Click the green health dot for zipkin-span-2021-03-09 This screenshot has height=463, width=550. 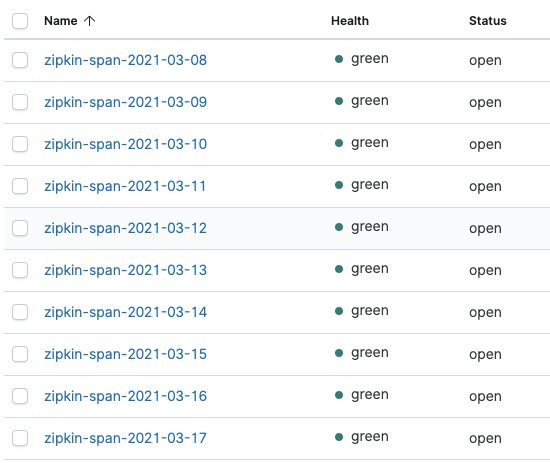339,101
